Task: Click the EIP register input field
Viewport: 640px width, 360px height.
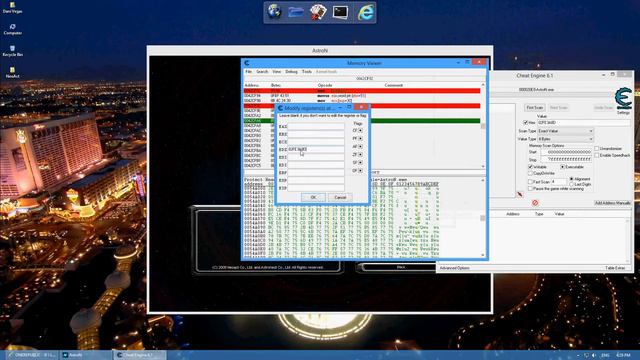Action: click(x=316, y=188)
